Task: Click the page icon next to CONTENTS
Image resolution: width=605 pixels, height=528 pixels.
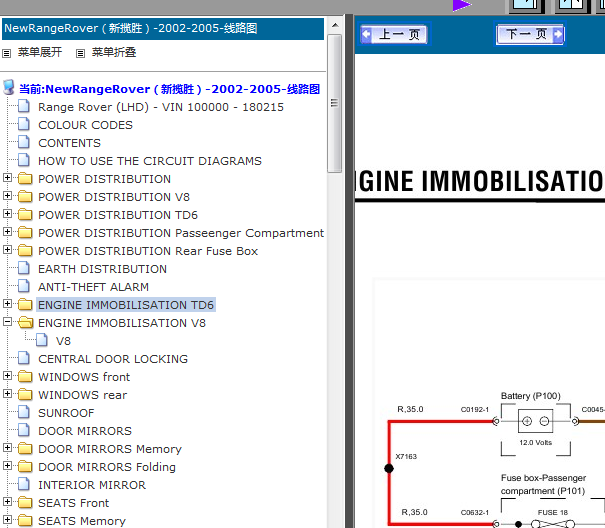Action: point(24,142)
